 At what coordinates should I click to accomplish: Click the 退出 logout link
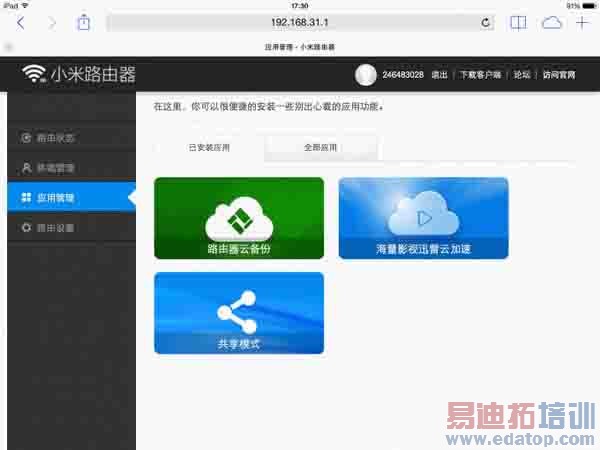click(439, 75)
